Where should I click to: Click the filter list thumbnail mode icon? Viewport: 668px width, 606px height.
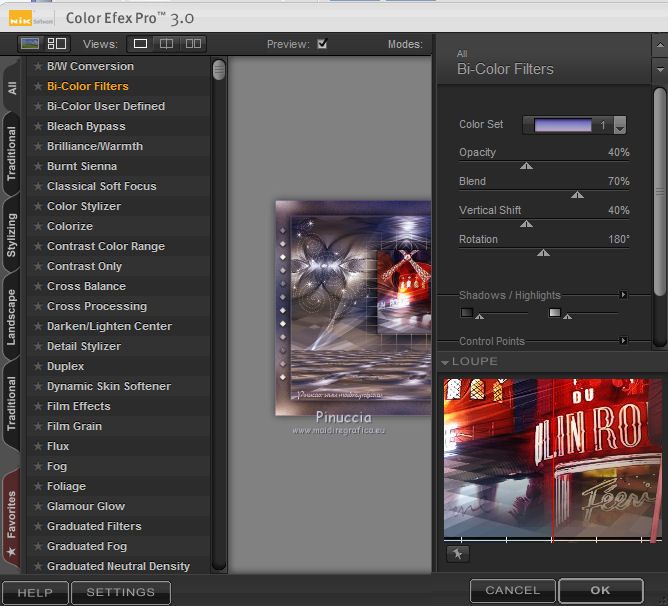tap(30, 44)
